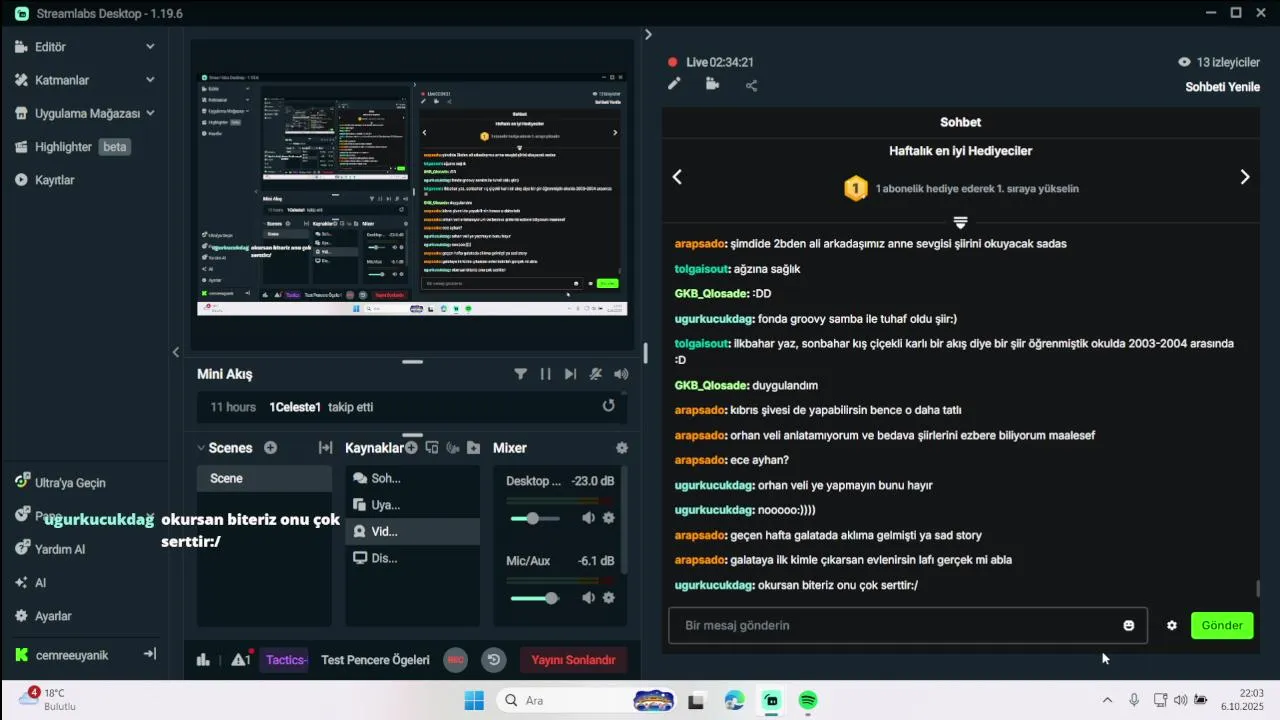Screen dimensions: 1280x720
Task: Open chat settings gear next to Gönder
Action: tap(1172, 625)
